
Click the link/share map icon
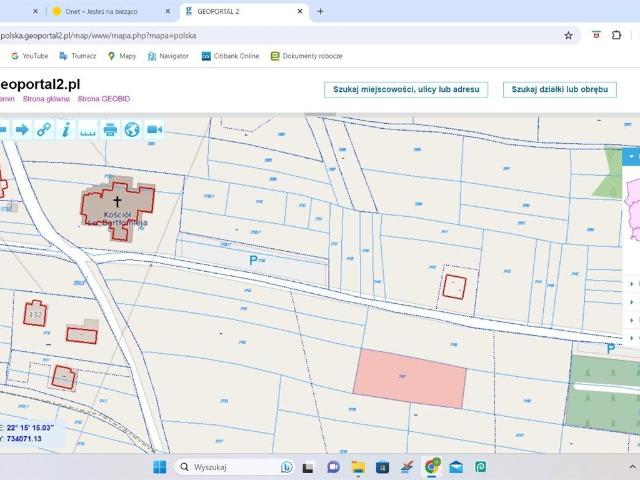43,129
